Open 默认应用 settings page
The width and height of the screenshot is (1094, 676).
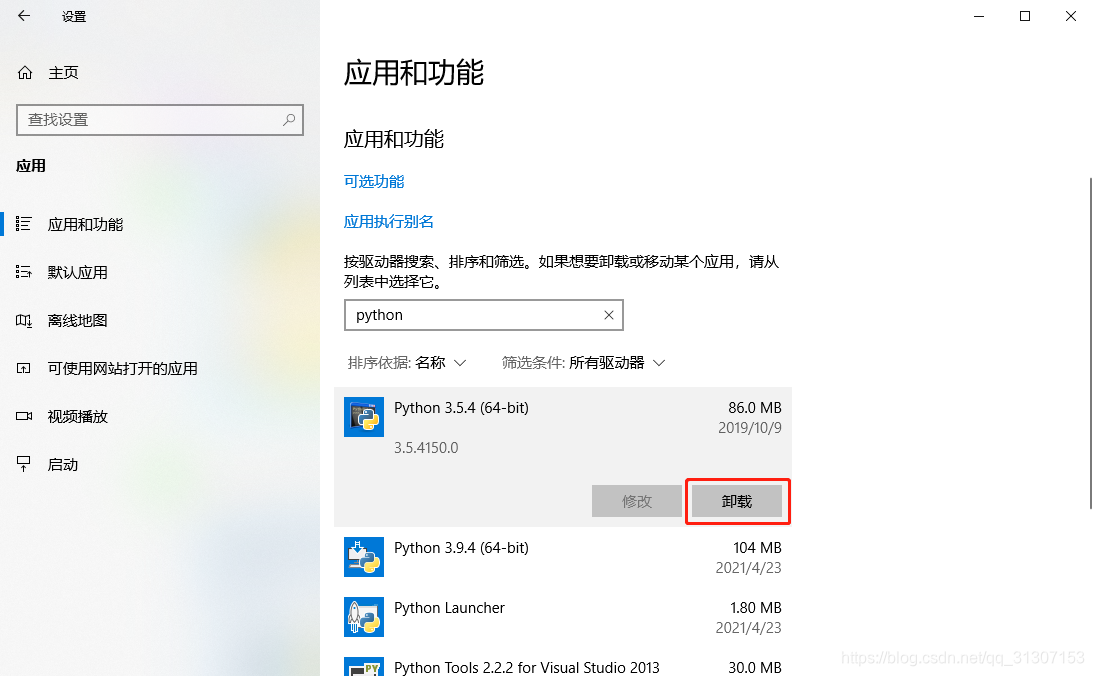click(77, 273)
